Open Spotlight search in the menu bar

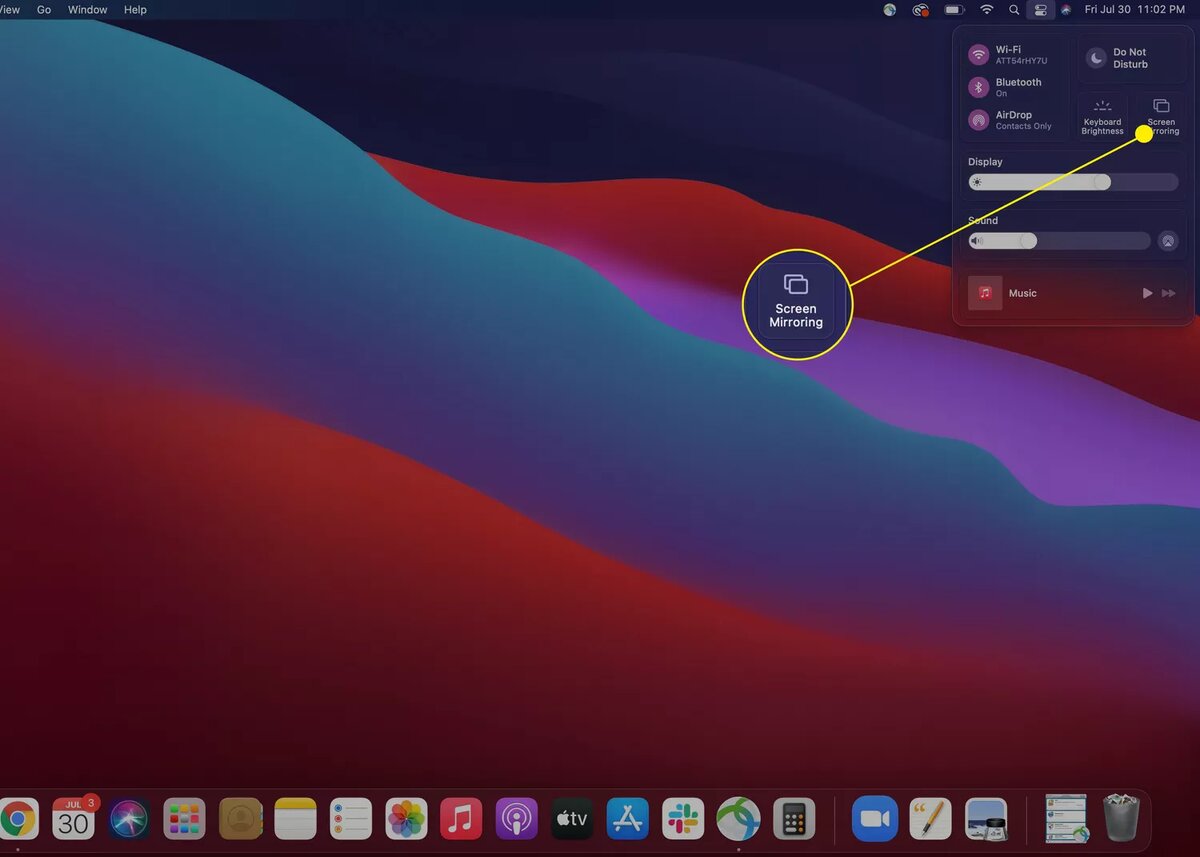point(1014,10)
